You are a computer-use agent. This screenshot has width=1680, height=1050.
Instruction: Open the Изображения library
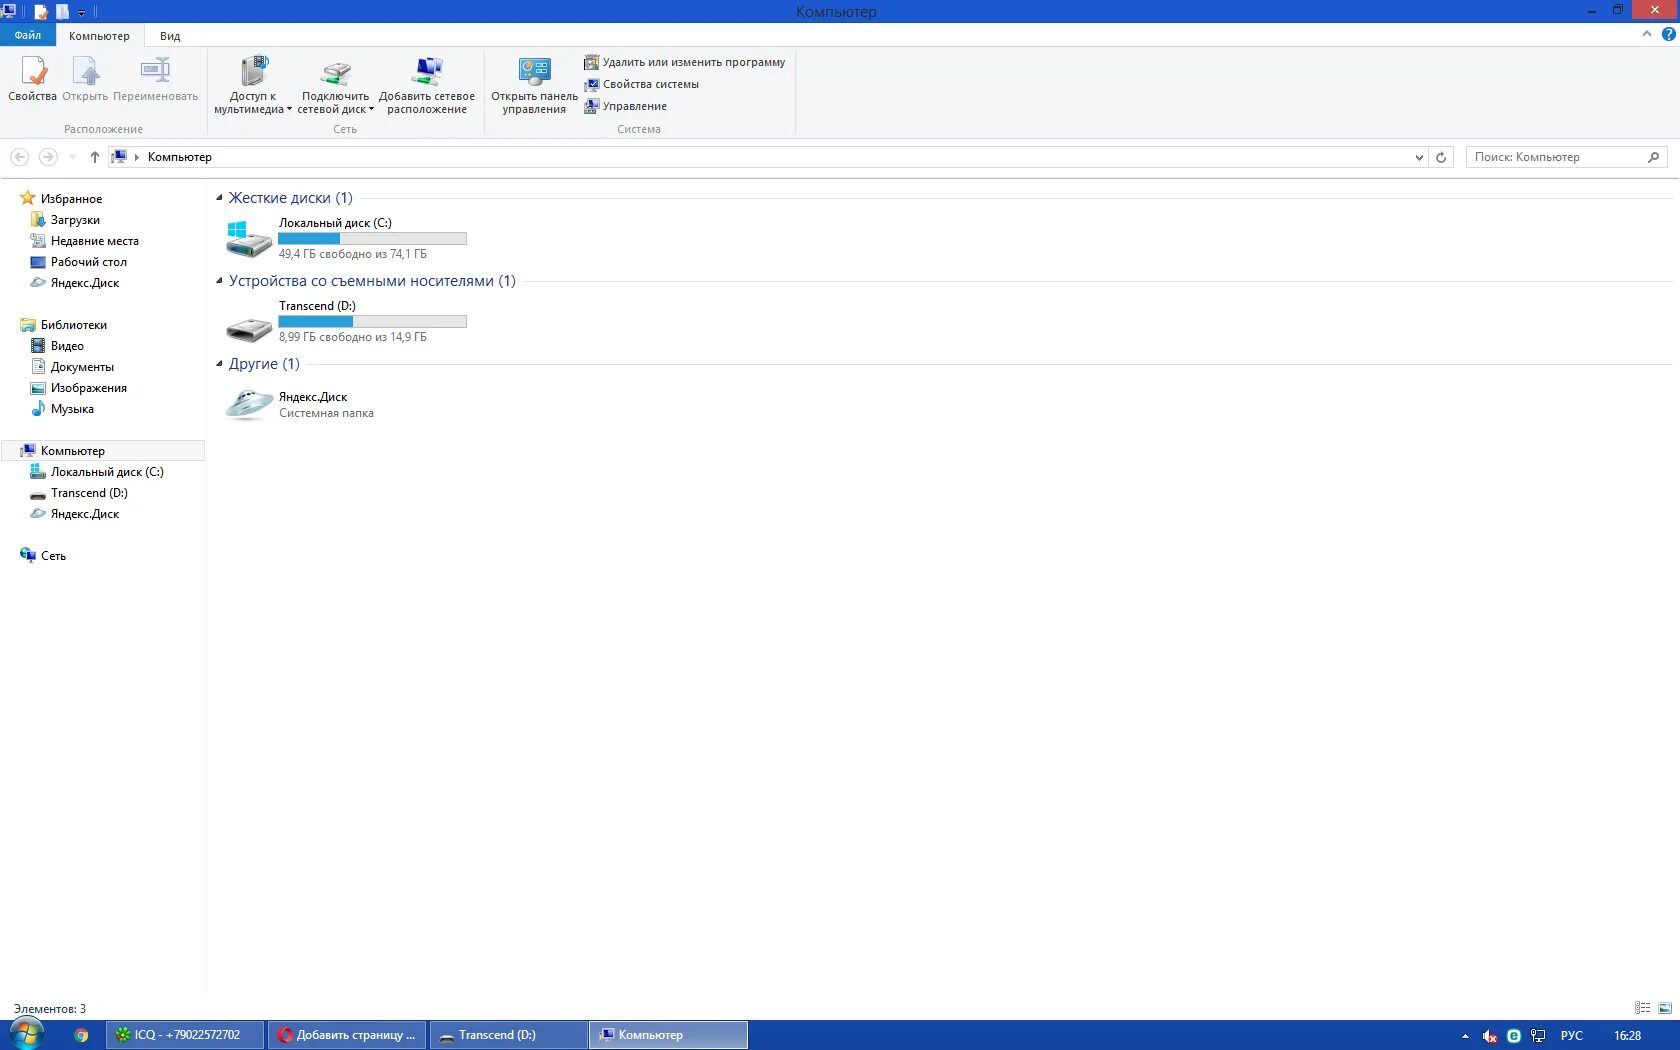pyautogui.click(x=89, y=388)
